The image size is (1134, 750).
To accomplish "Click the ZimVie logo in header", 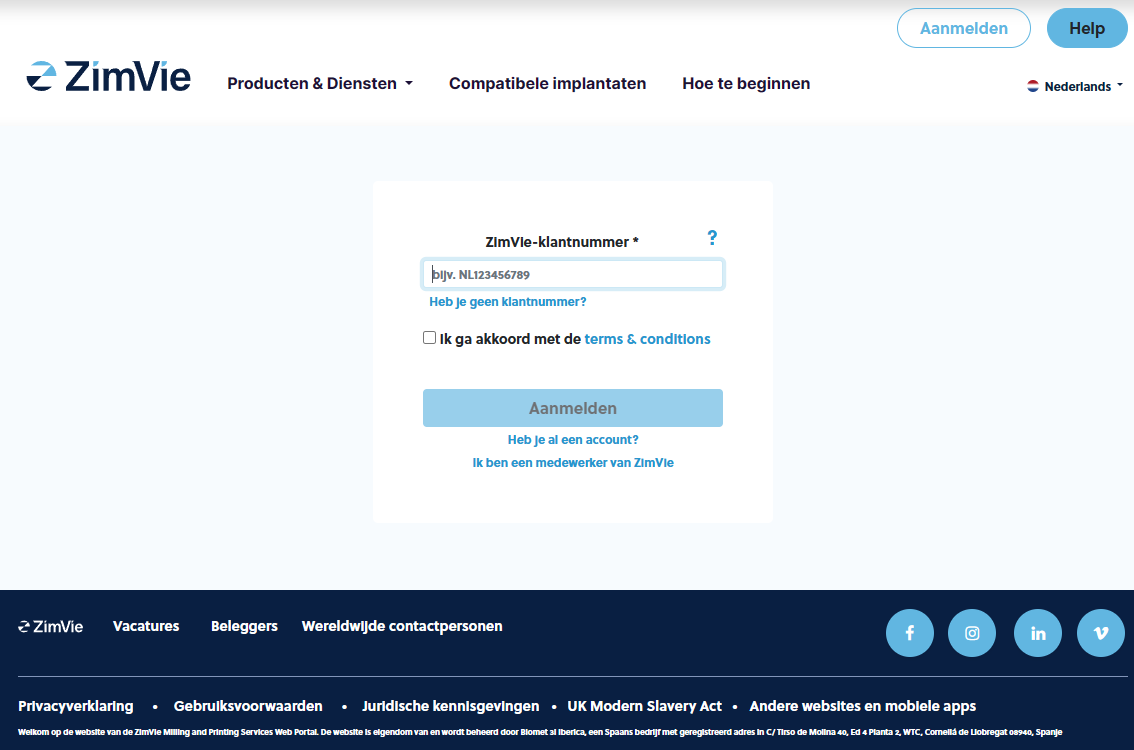I will coord(110,75).
